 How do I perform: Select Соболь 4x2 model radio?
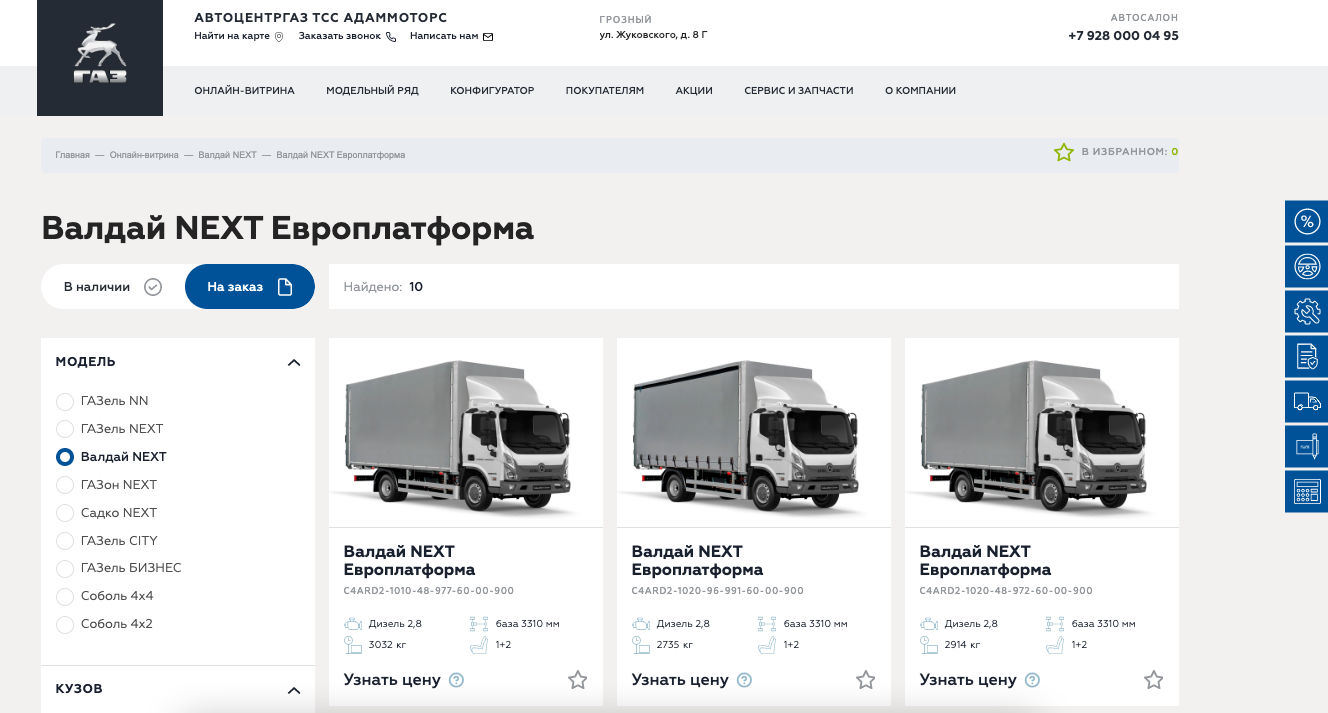[x=65, y=624]
